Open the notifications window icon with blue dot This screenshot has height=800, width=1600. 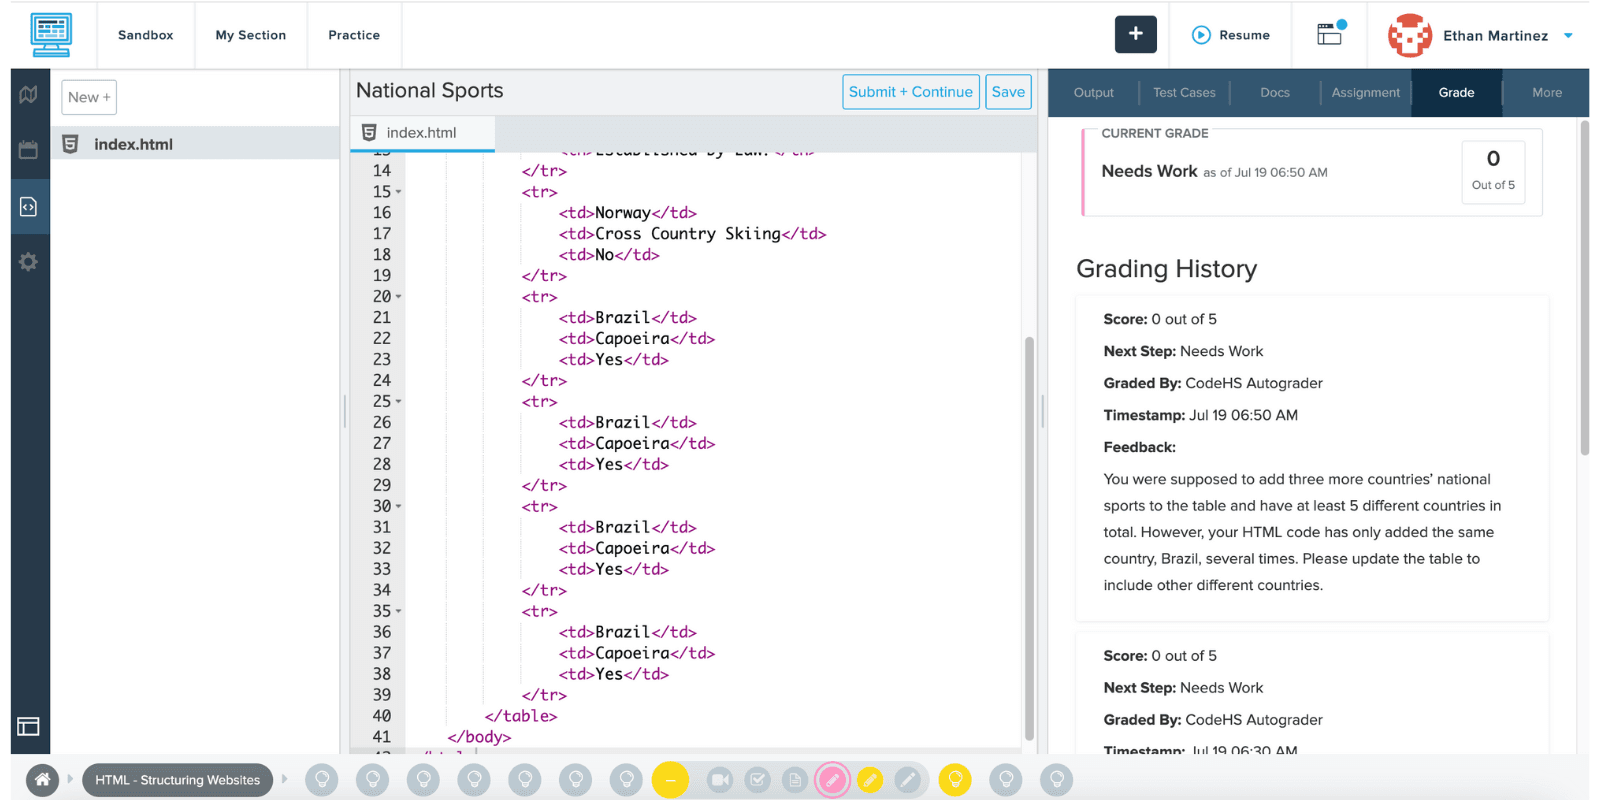coord(1330,34)
